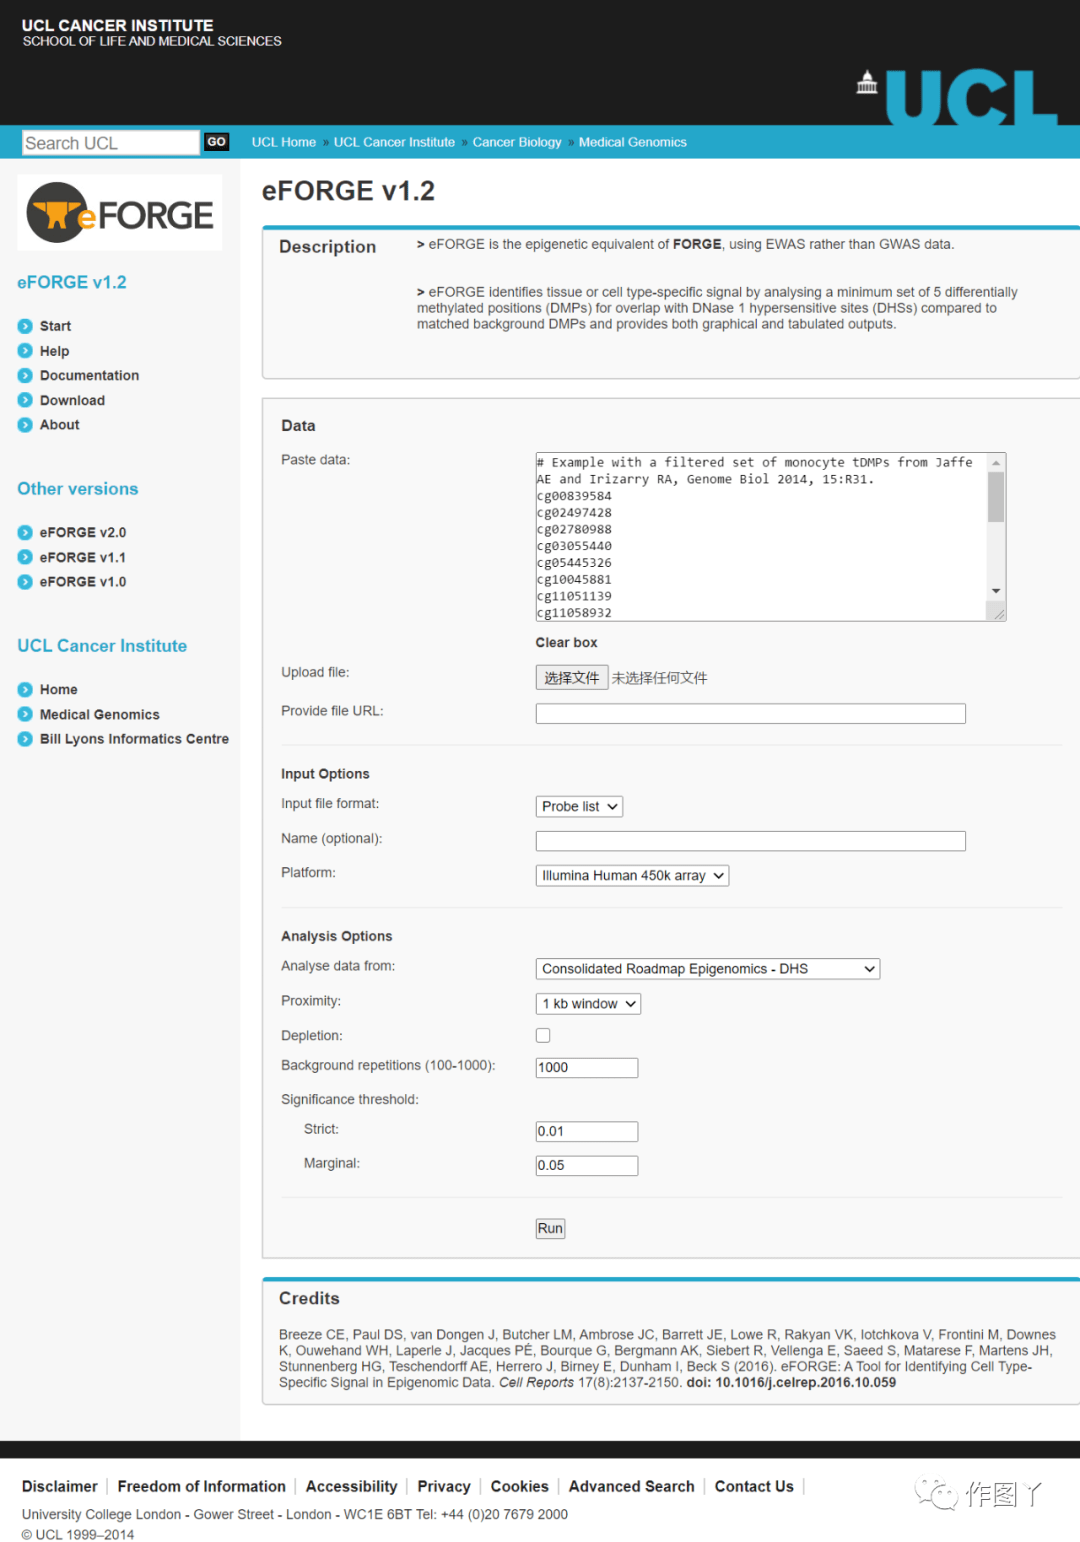Click the Run button
This screenshot has height=1542, width=1080.
tap(550, 1228)
